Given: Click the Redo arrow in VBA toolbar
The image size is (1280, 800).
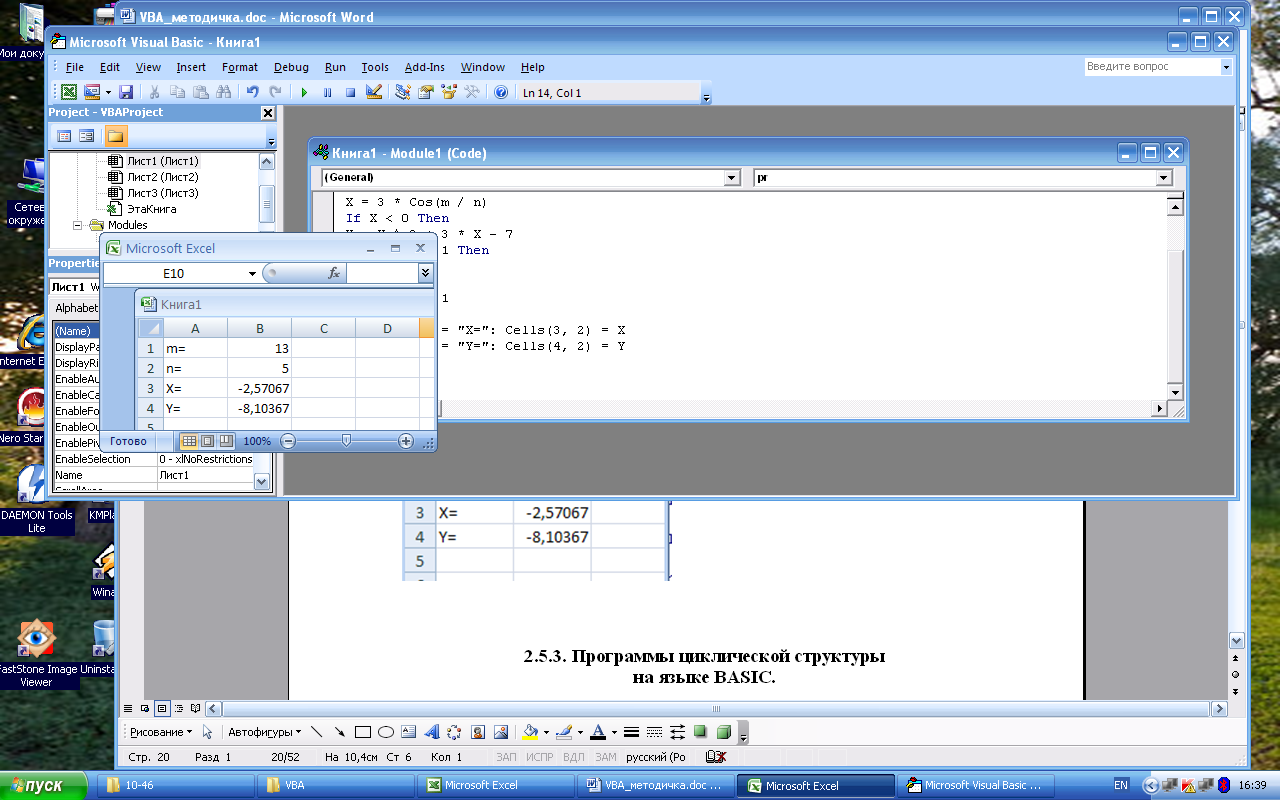Looking at the screenshot, I should pos(275,92).
